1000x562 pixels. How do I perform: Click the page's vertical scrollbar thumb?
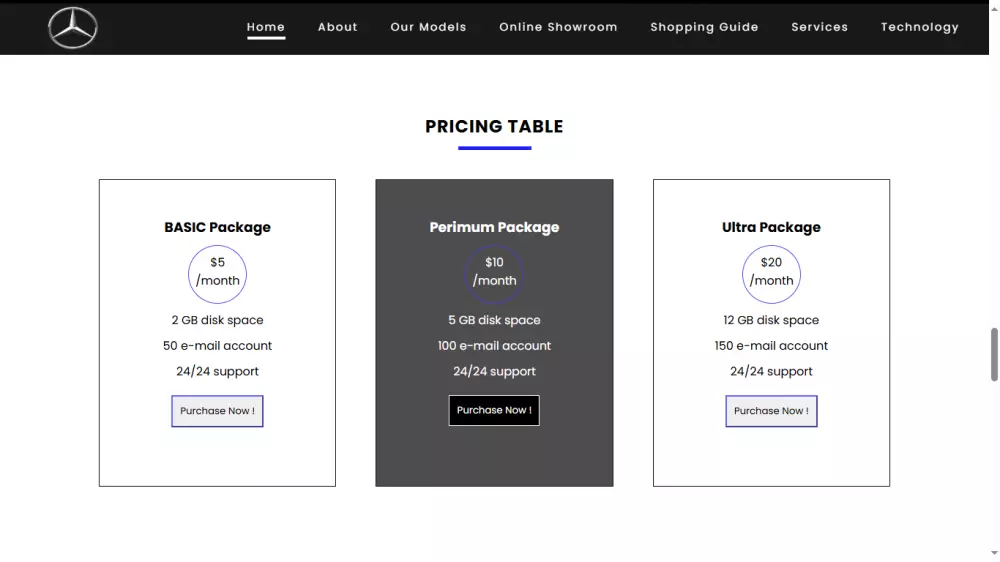pos(994,354)
